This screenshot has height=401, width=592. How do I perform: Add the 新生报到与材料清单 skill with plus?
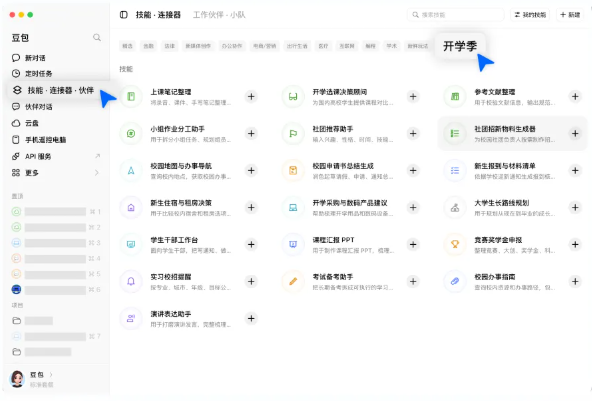[575, 171]
